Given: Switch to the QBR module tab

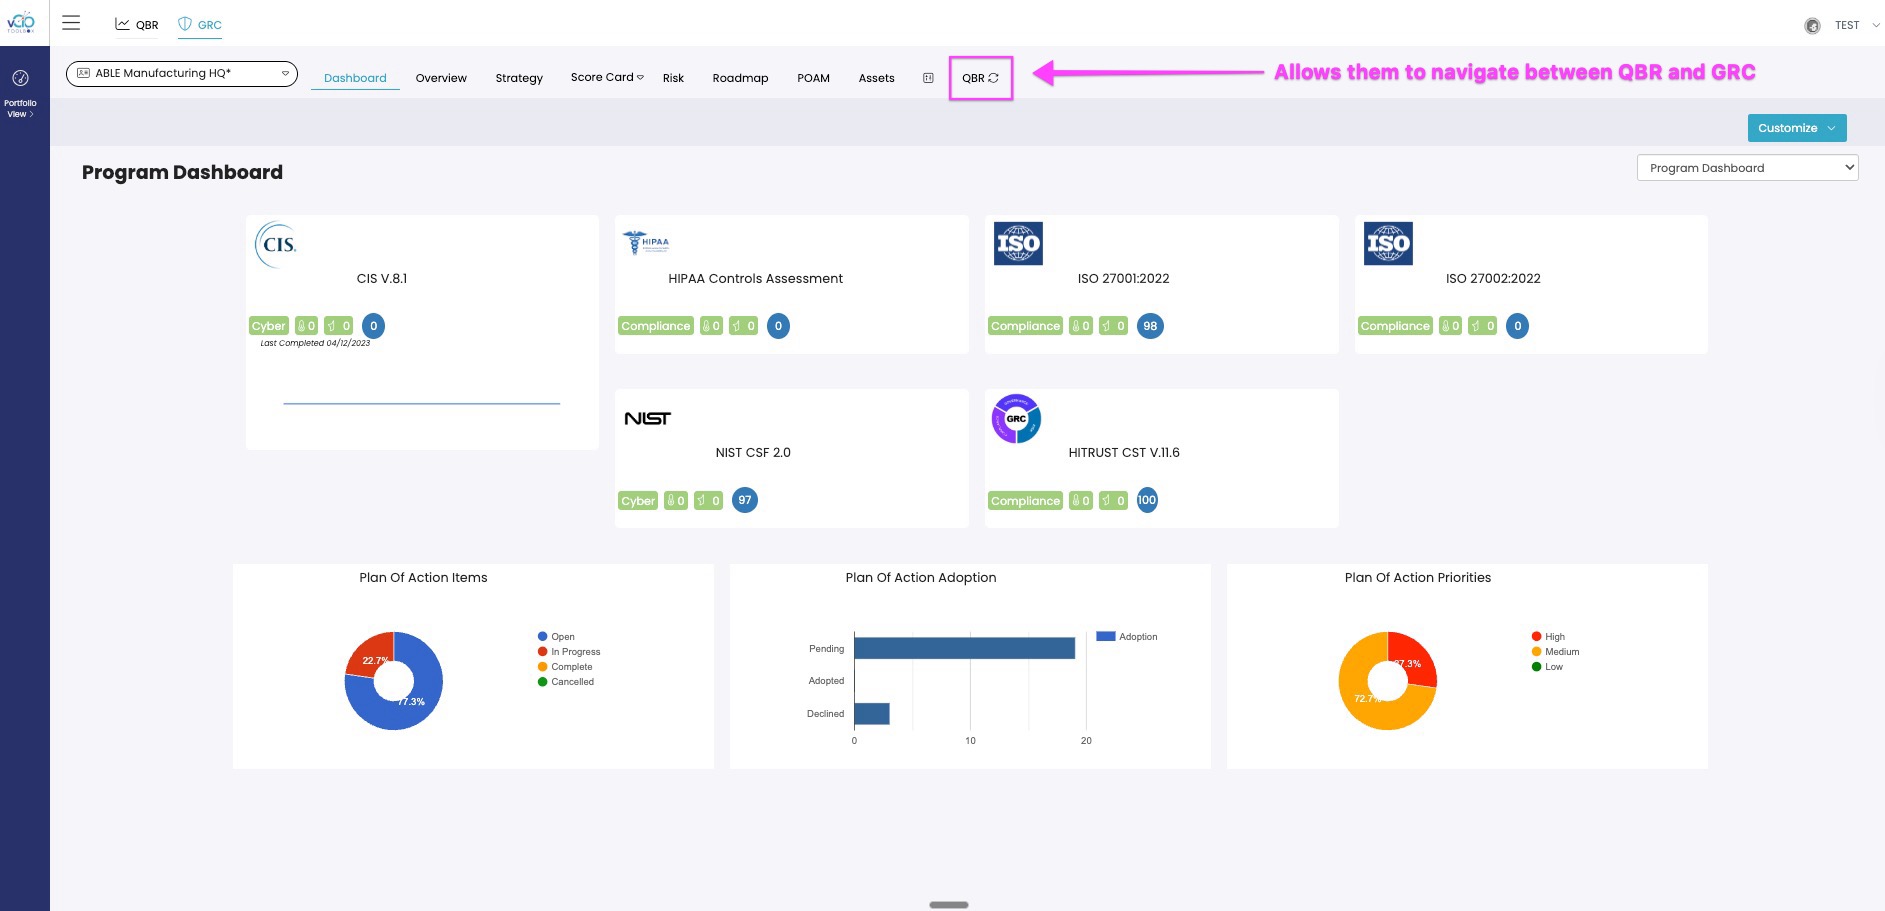Looking at the screenshot, I should [137, 25].
